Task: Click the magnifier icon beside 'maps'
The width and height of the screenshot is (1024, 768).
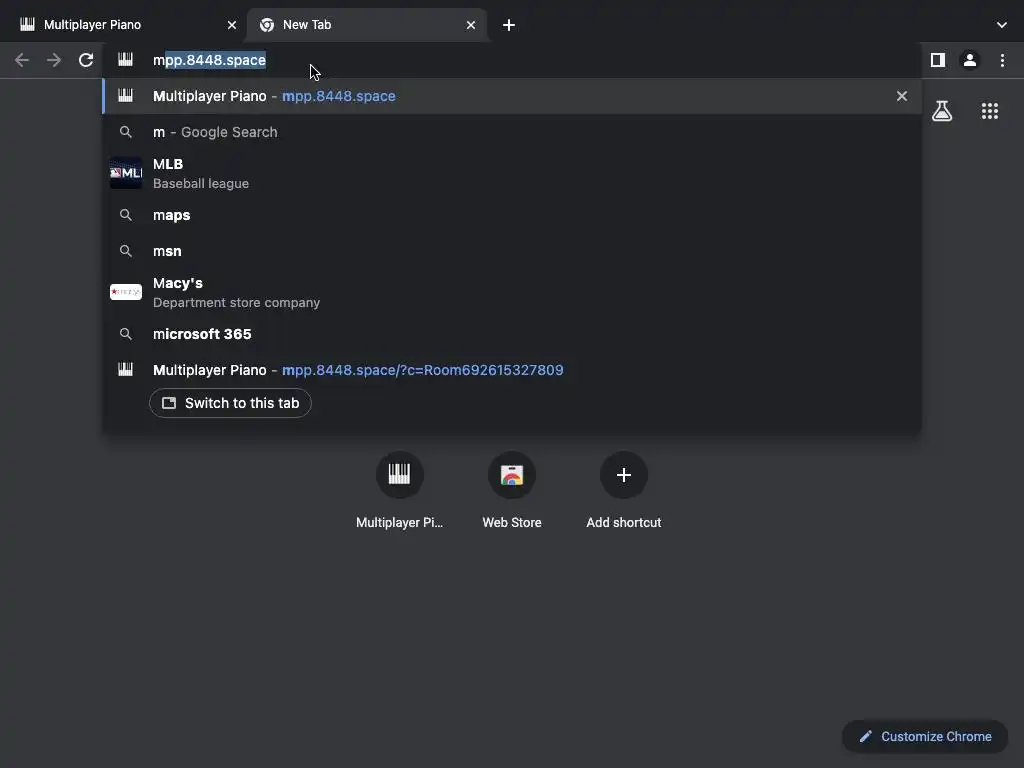Action: point(125,215)
